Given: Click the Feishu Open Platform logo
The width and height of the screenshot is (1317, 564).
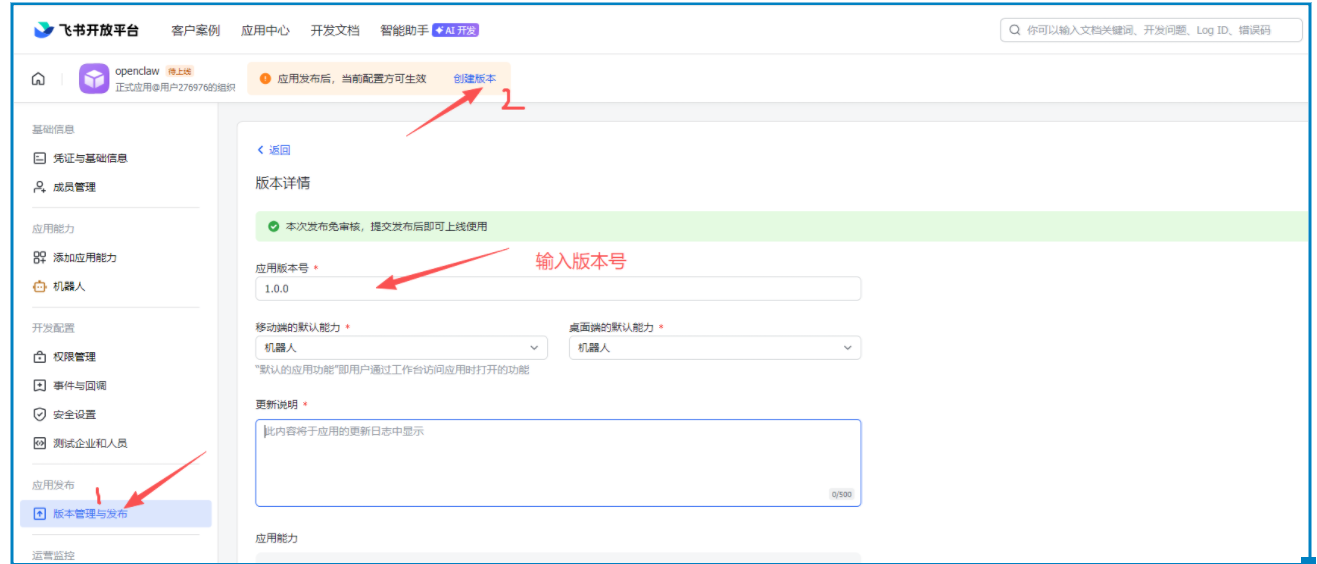Looking at the screenshot, I should (x=86, y=30).
